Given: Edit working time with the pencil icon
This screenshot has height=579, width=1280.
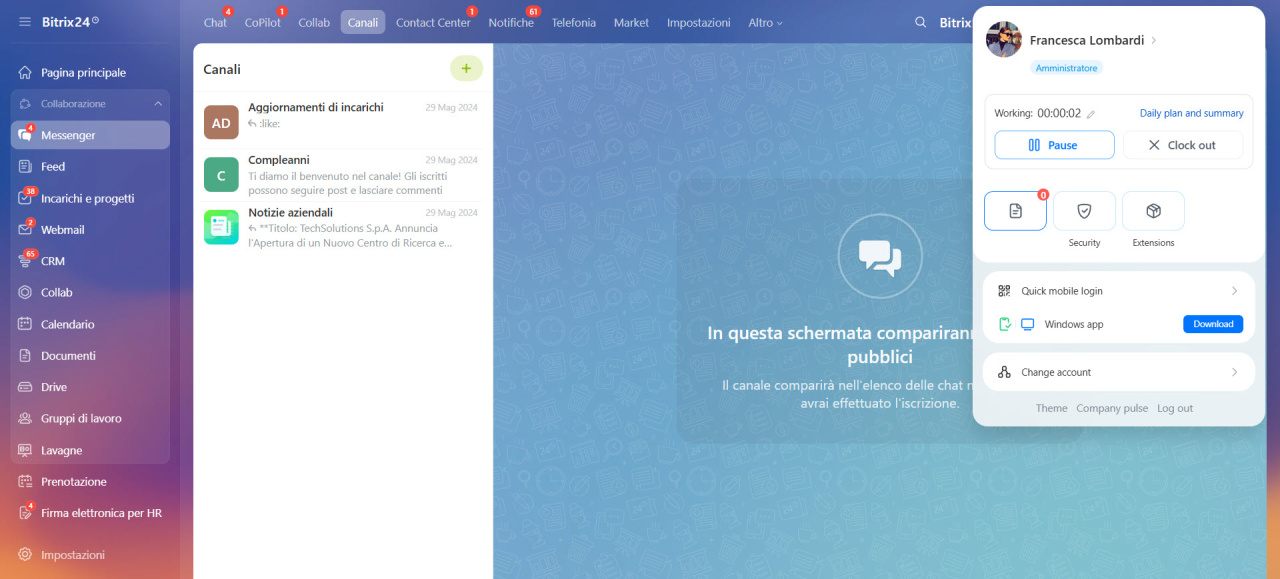Looking at the screenshot, I should 1091,114.
